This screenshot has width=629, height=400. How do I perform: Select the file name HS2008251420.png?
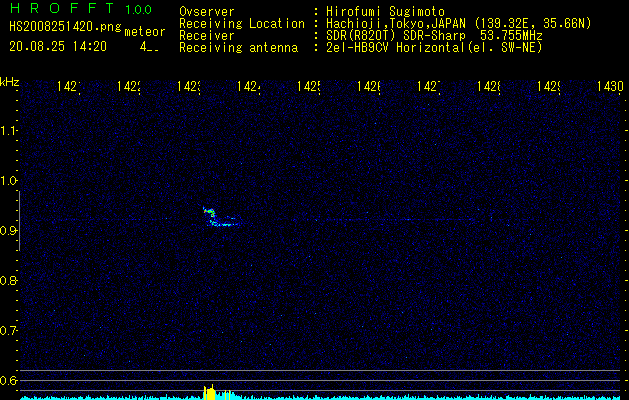pos(65,27)
